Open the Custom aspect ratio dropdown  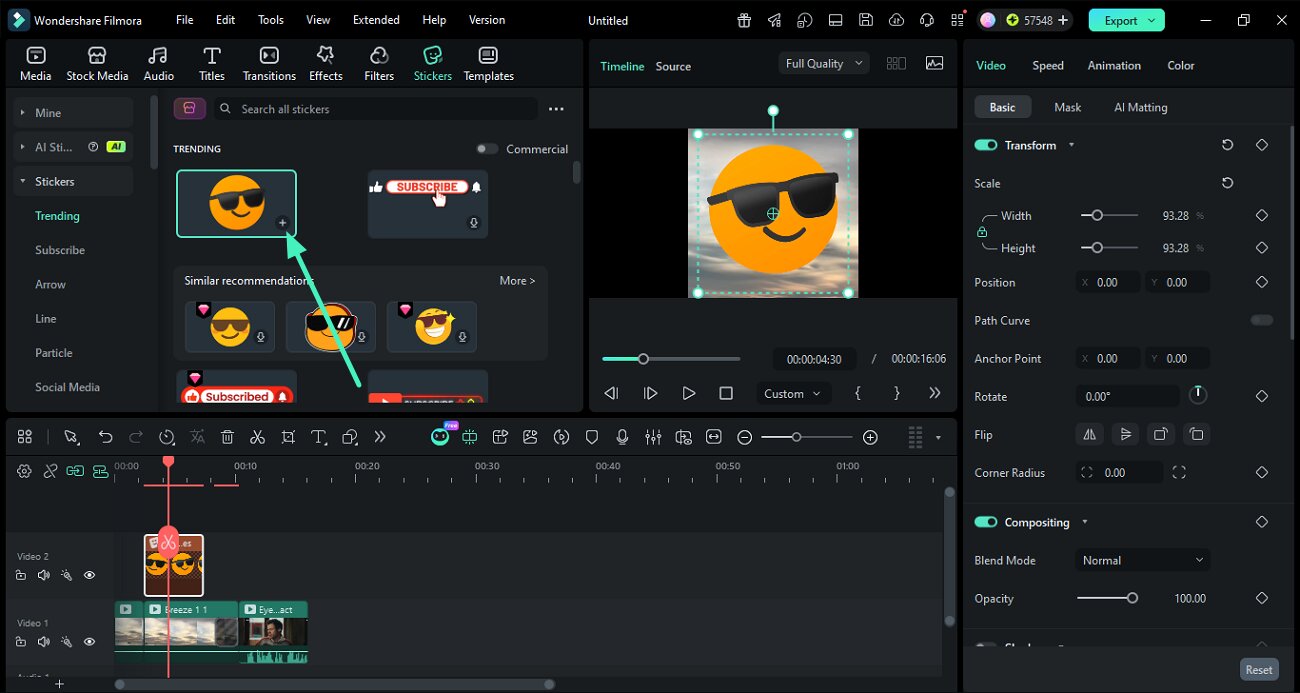coord(792,393)
